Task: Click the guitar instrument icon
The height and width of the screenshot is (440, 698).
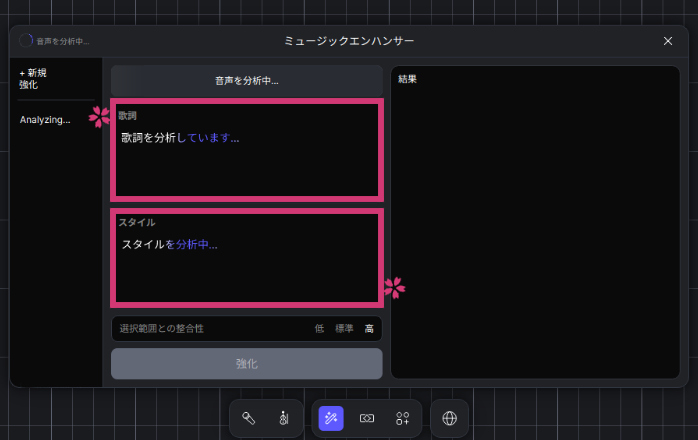Action: (x=284, y=418)
